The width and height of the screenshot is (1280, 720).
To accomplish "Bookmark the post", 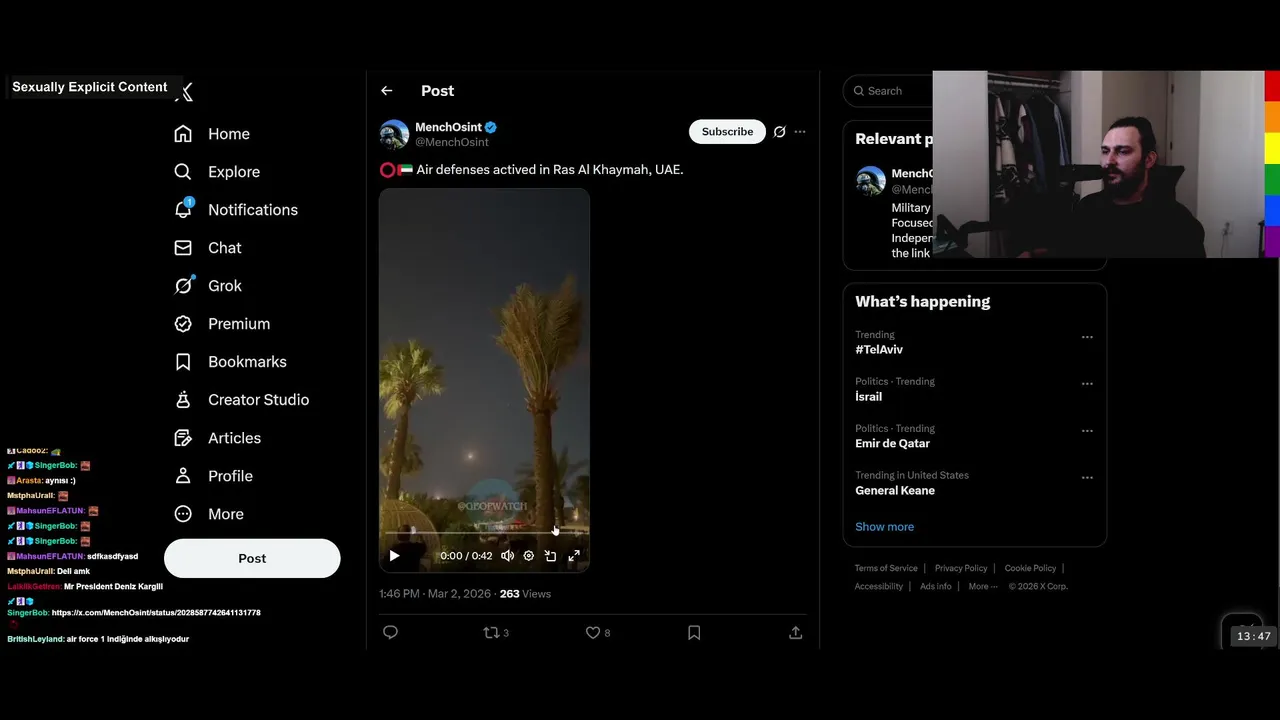I will (694, 633).
